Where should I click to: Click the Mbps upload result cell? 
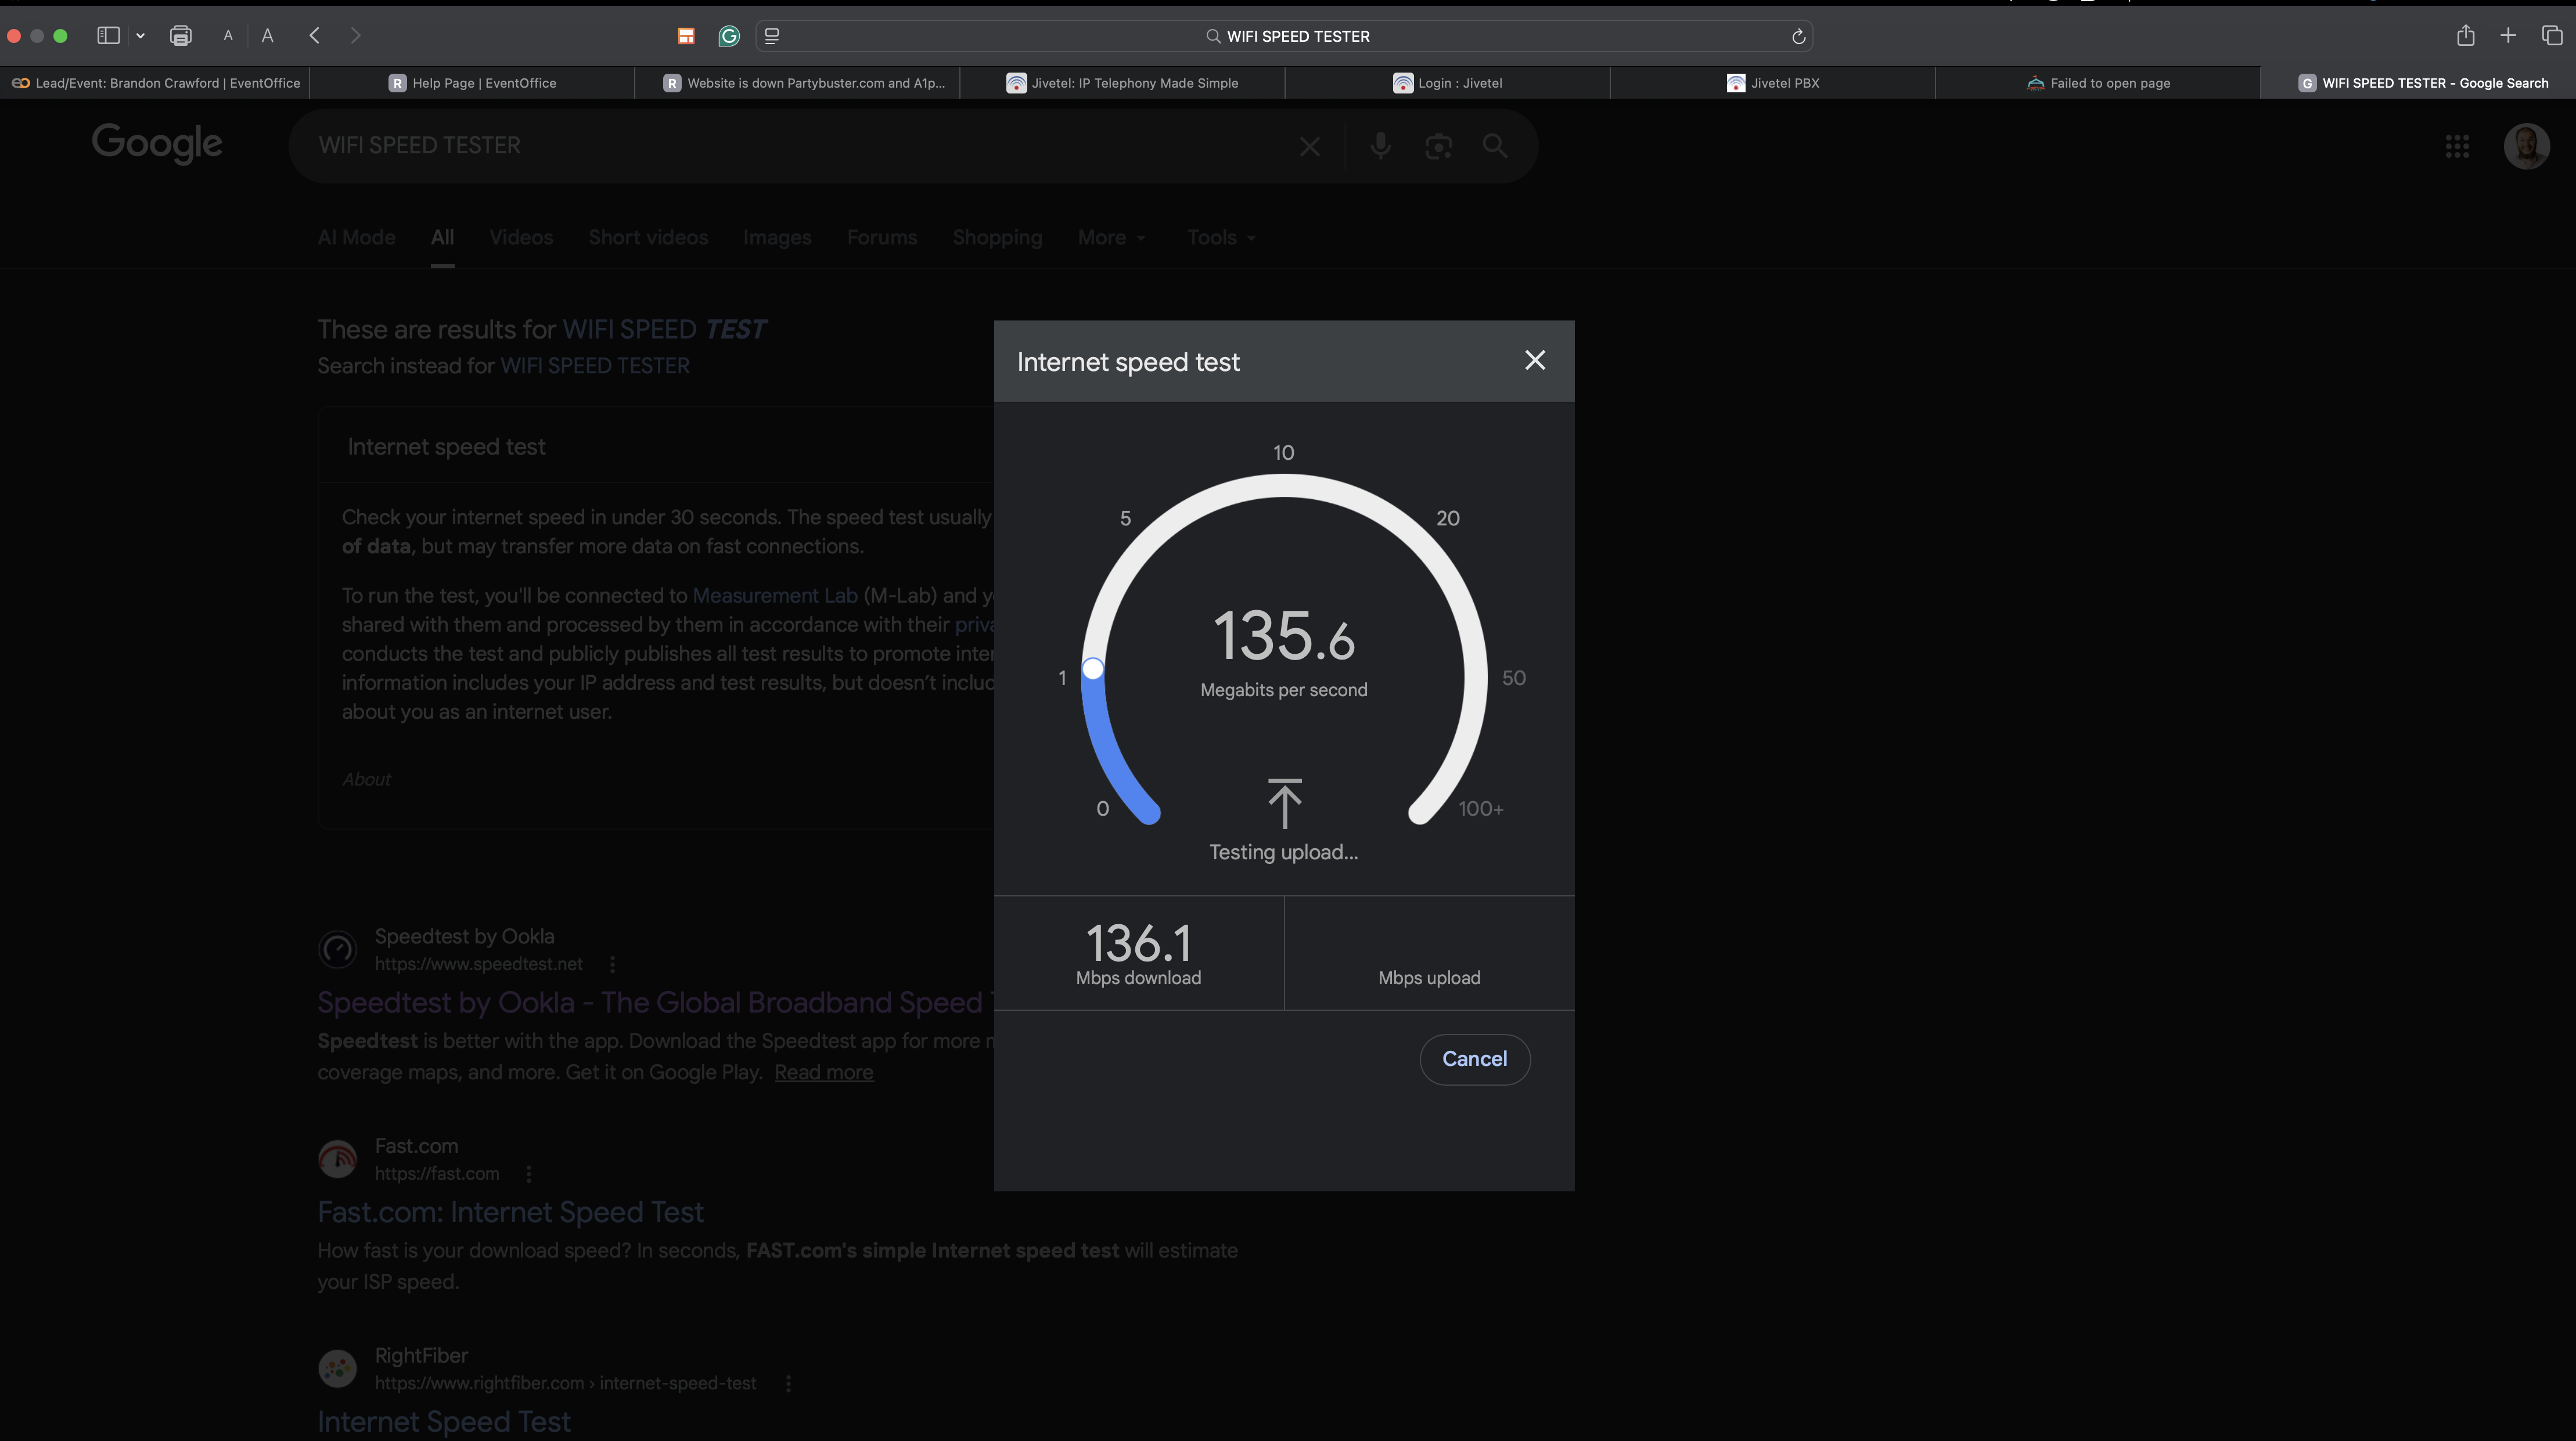[1429, 953]
